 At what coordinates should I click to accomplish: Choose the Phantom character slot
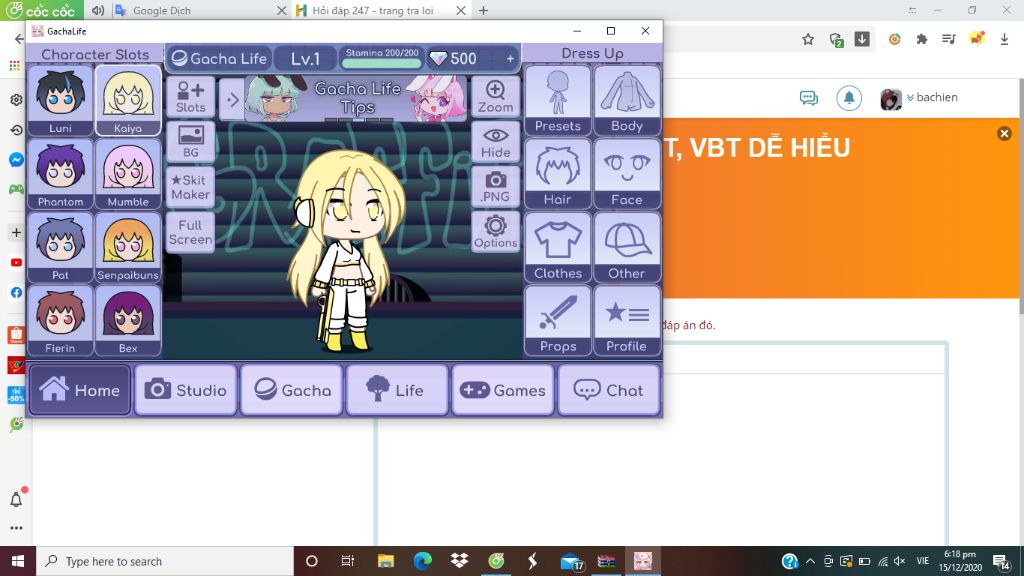pos(60,174)
